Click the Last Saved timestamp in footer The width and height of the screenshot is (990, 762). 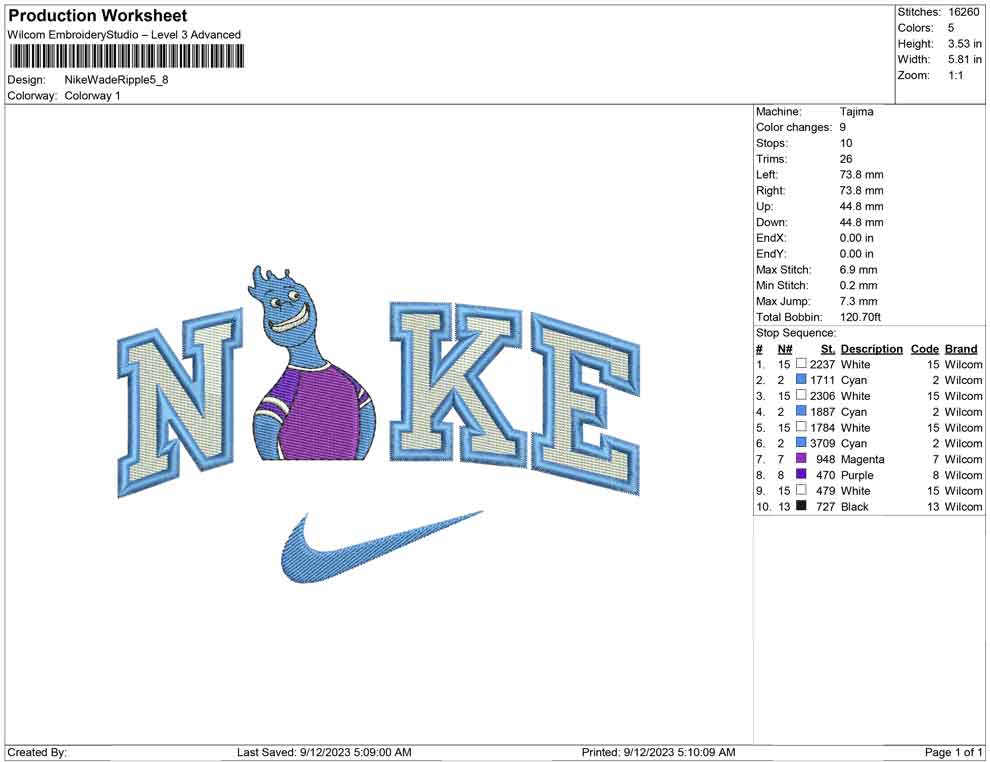[325, 753]
